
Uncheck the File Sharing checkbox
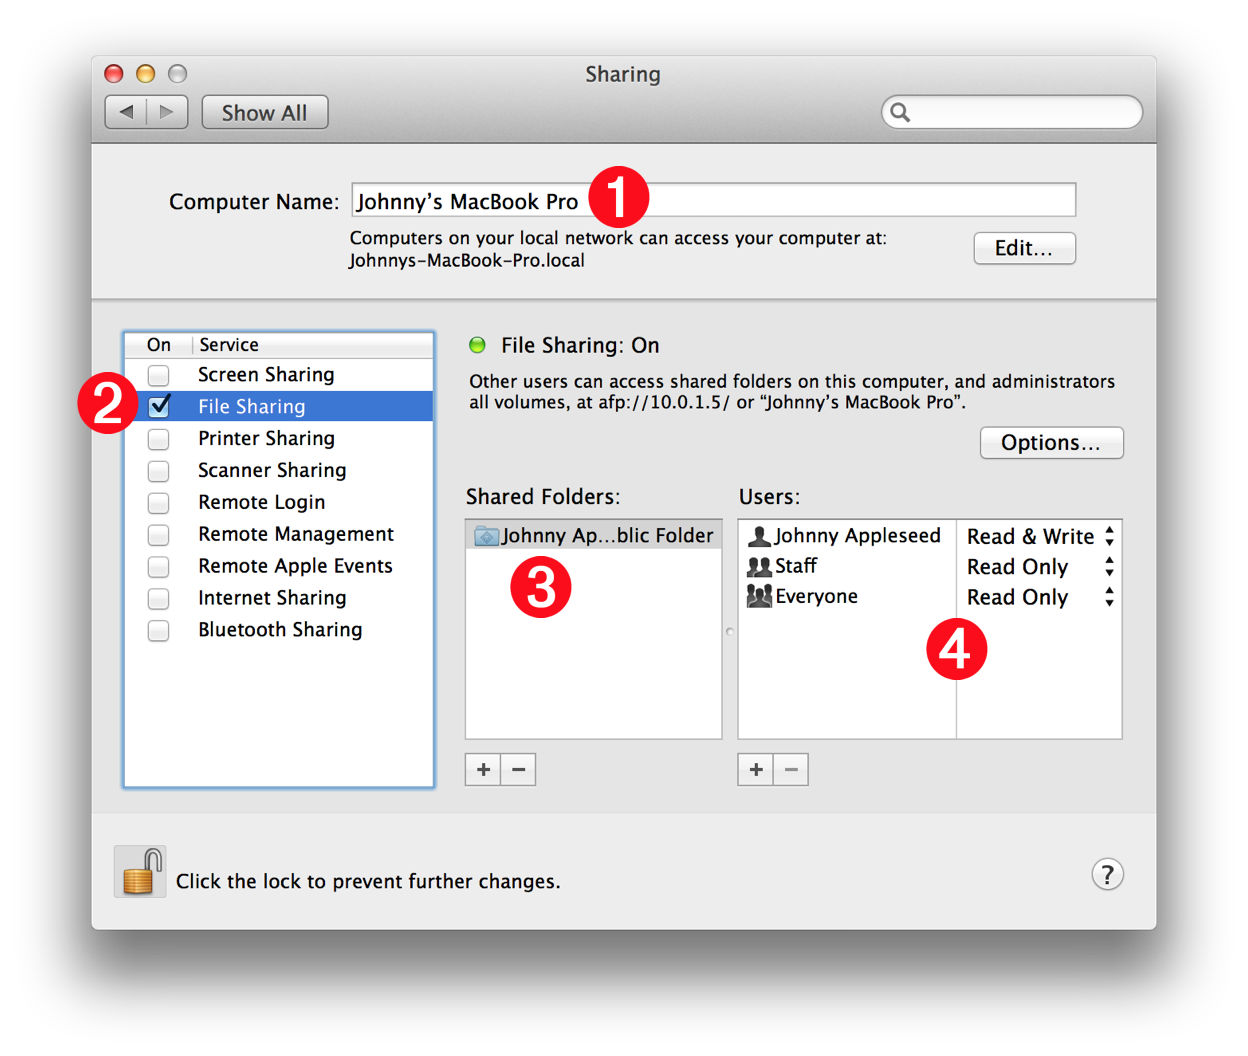click(158, 406)
